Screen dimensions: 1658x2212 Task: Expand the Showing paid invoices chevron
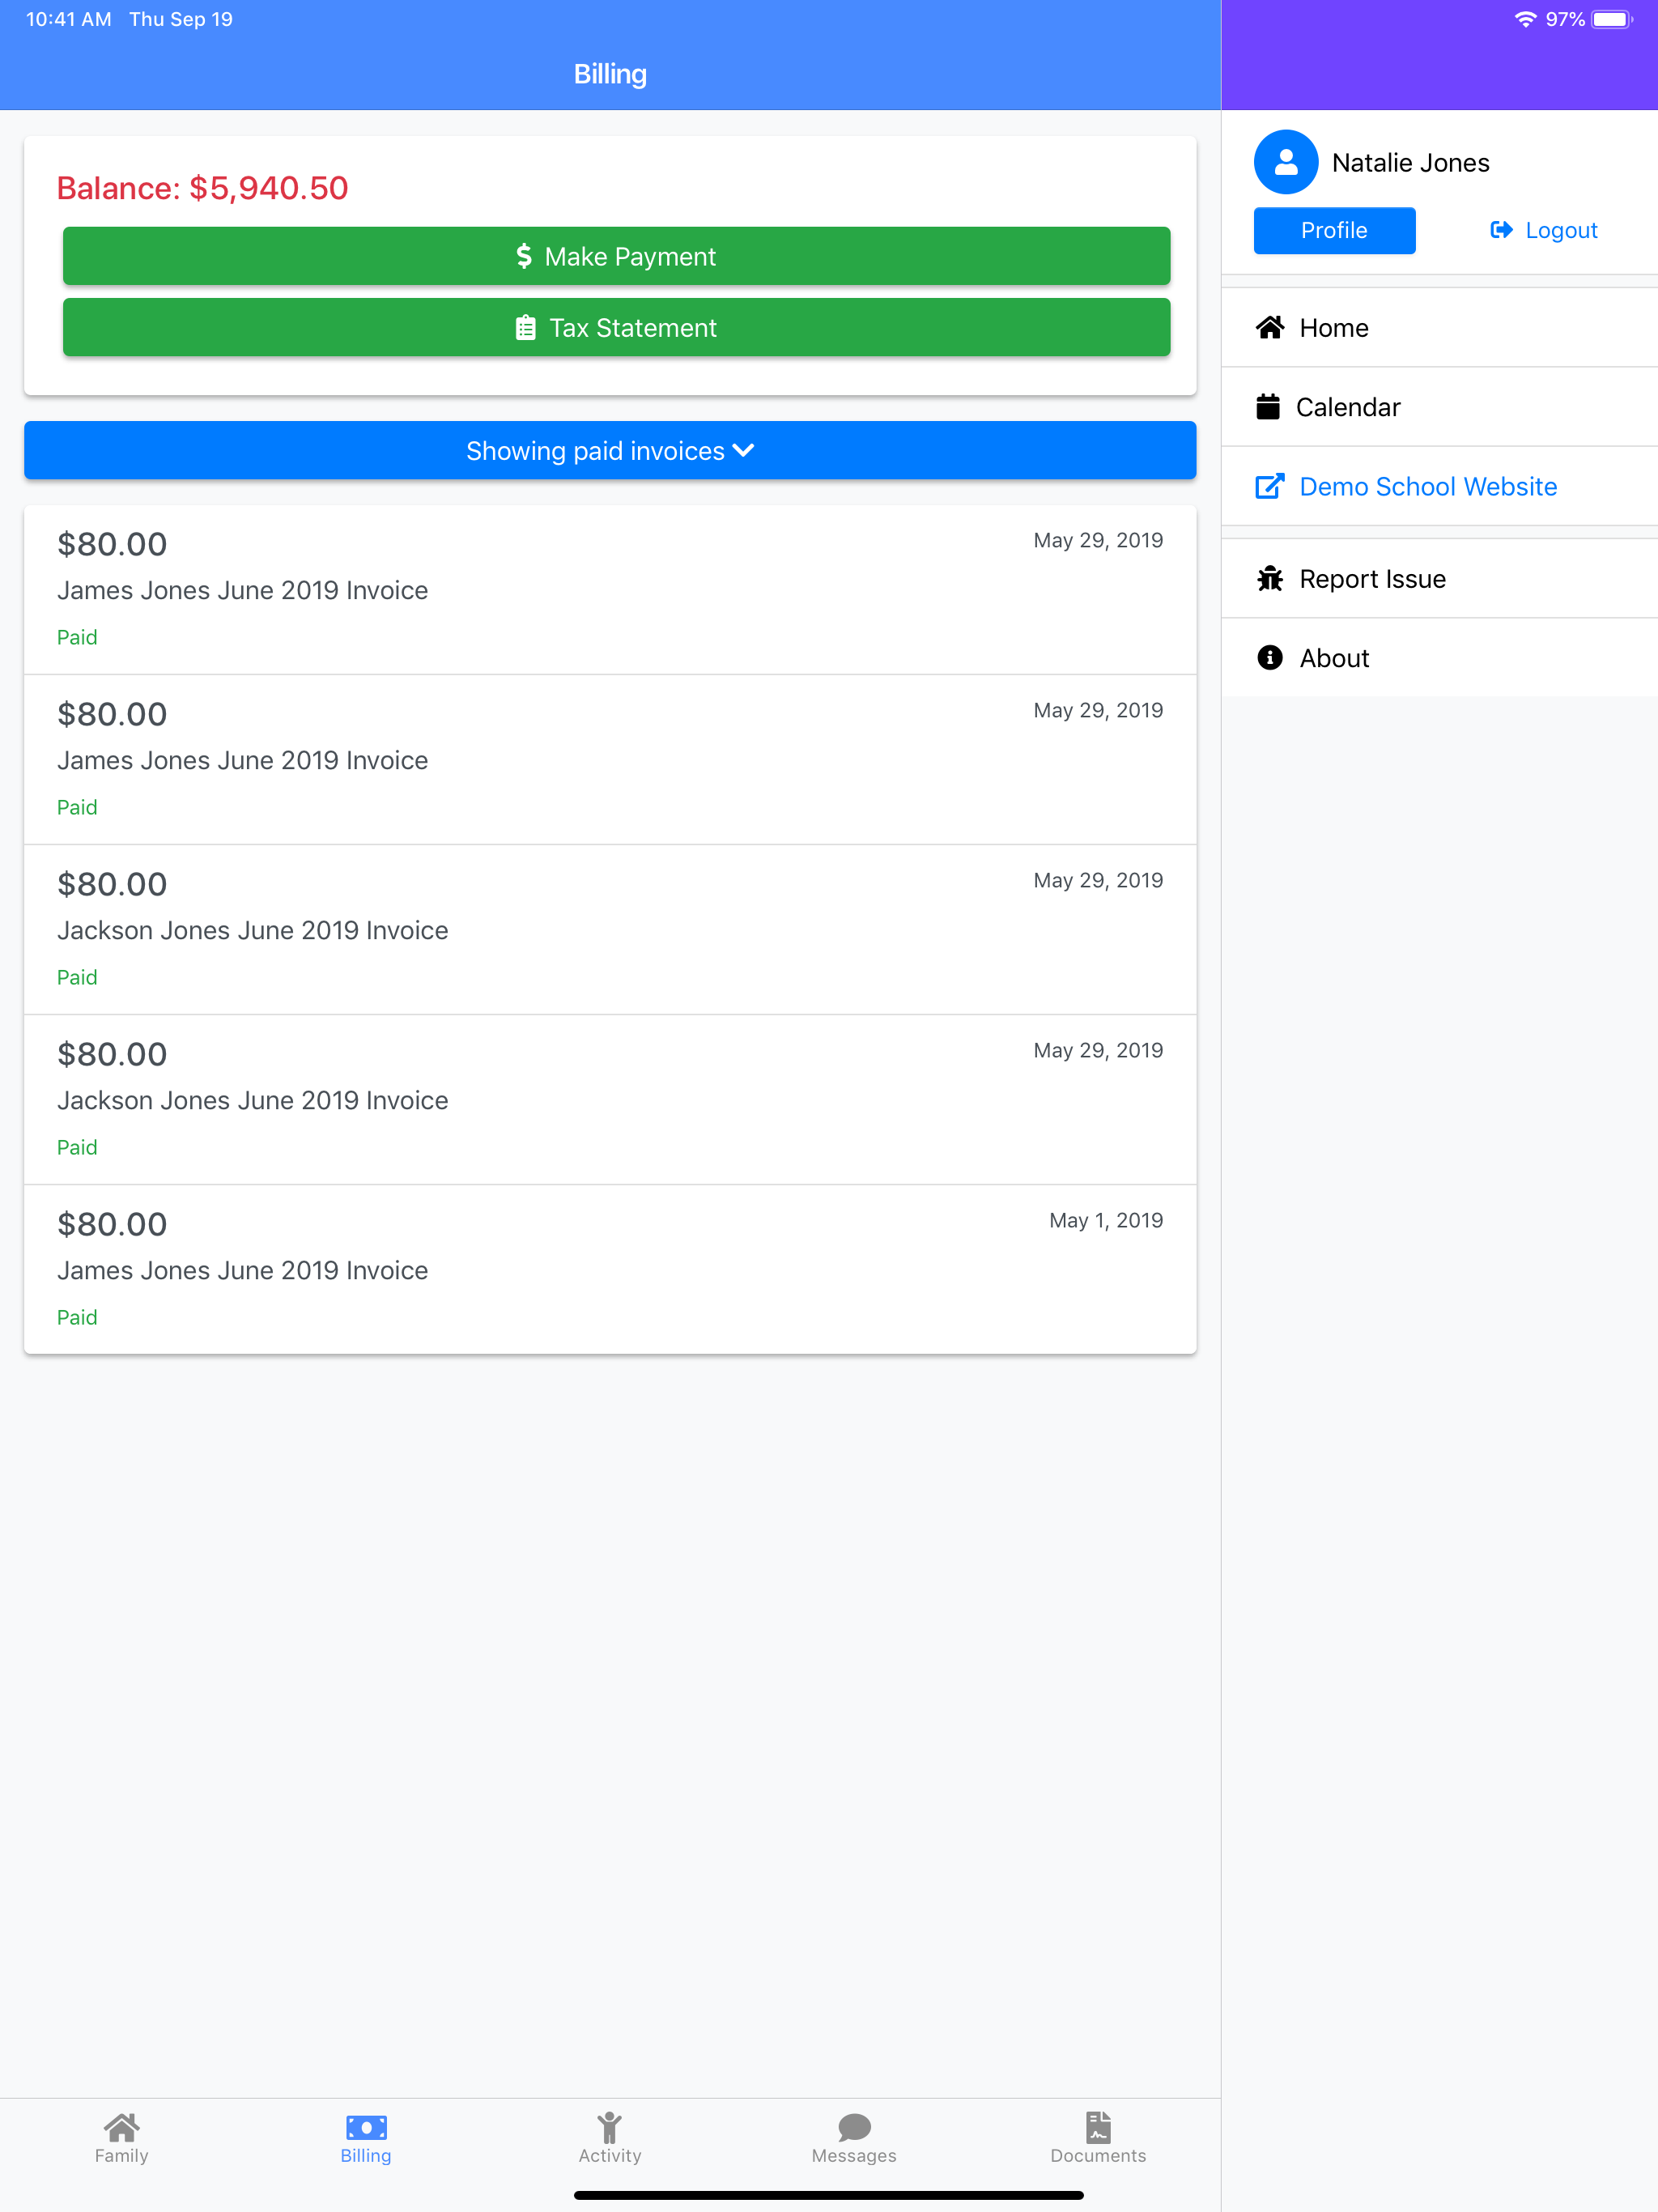[743, 451]
